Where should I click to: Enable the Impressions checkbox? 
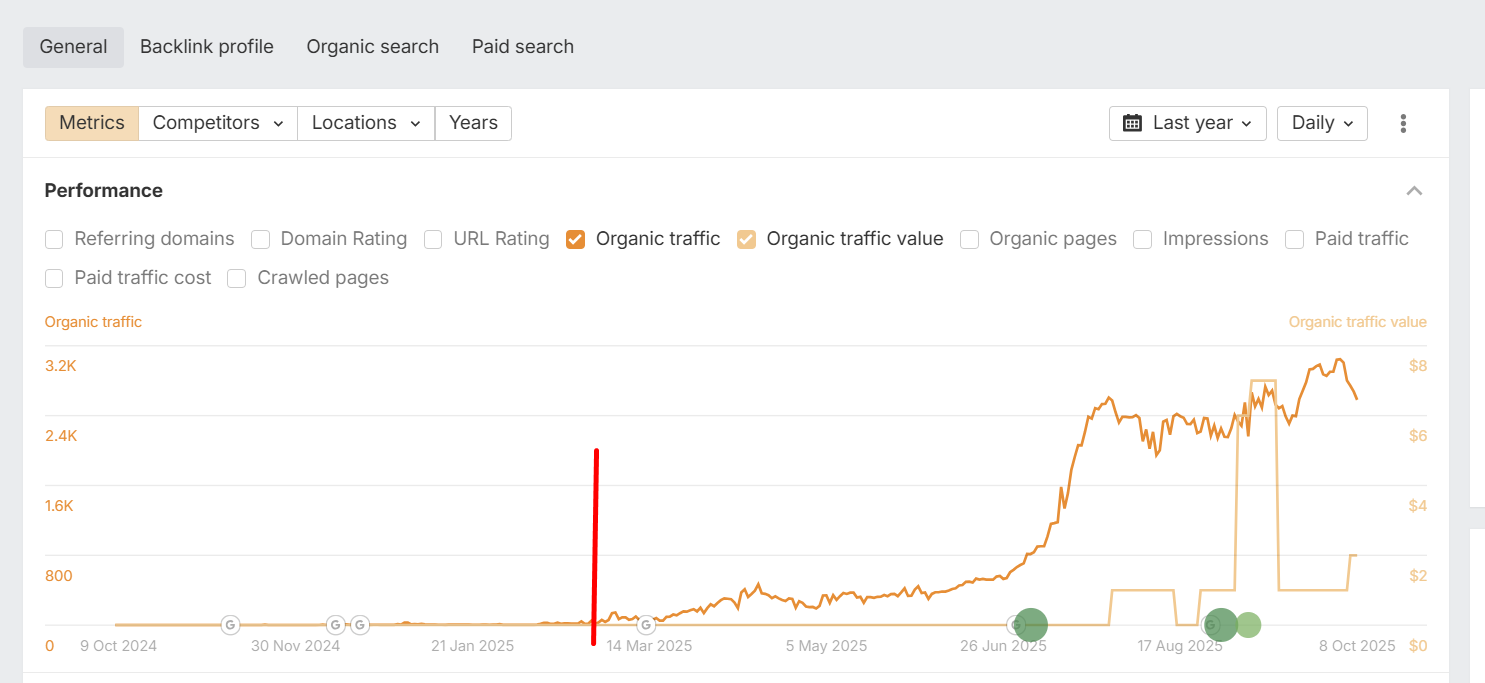[1143, 239]
